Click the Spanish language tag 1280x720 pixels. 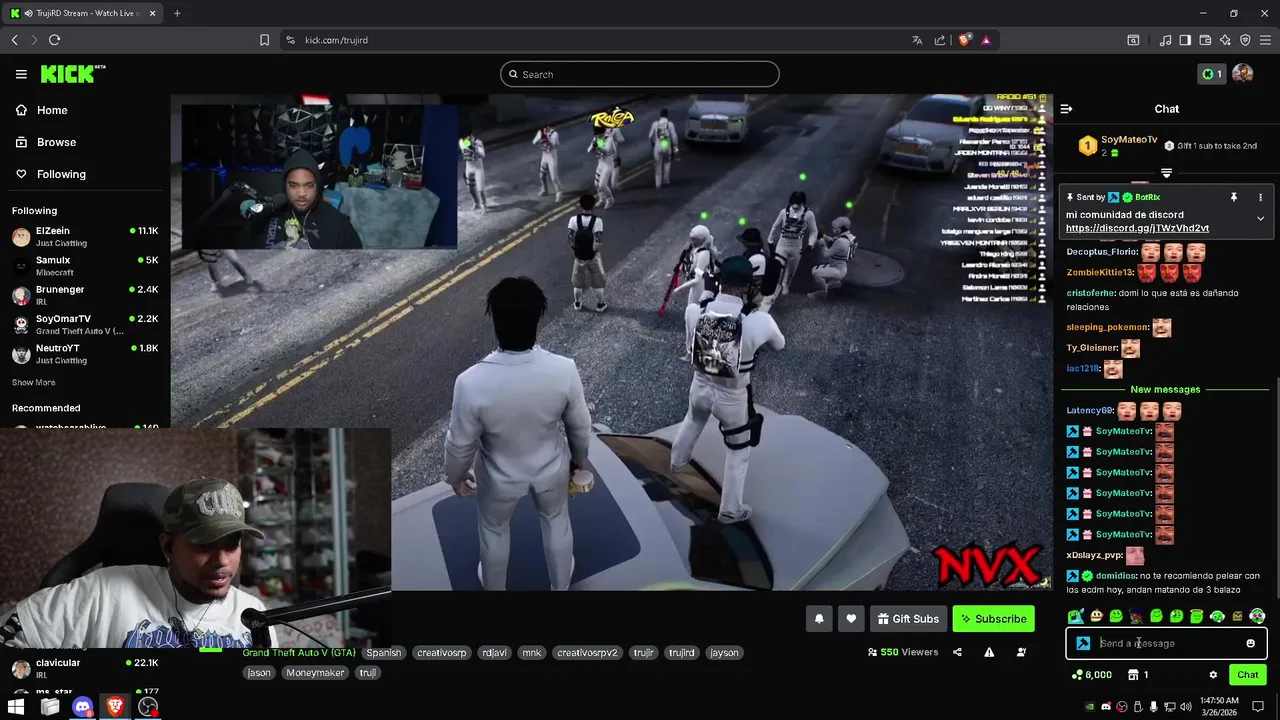(383, 653)
